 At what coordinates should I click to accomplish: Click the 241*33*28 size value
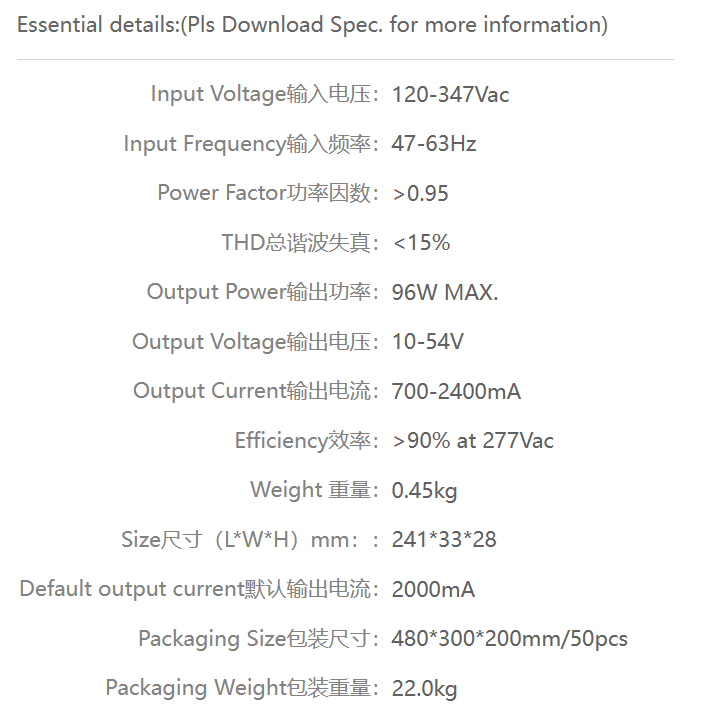point(444,539)
